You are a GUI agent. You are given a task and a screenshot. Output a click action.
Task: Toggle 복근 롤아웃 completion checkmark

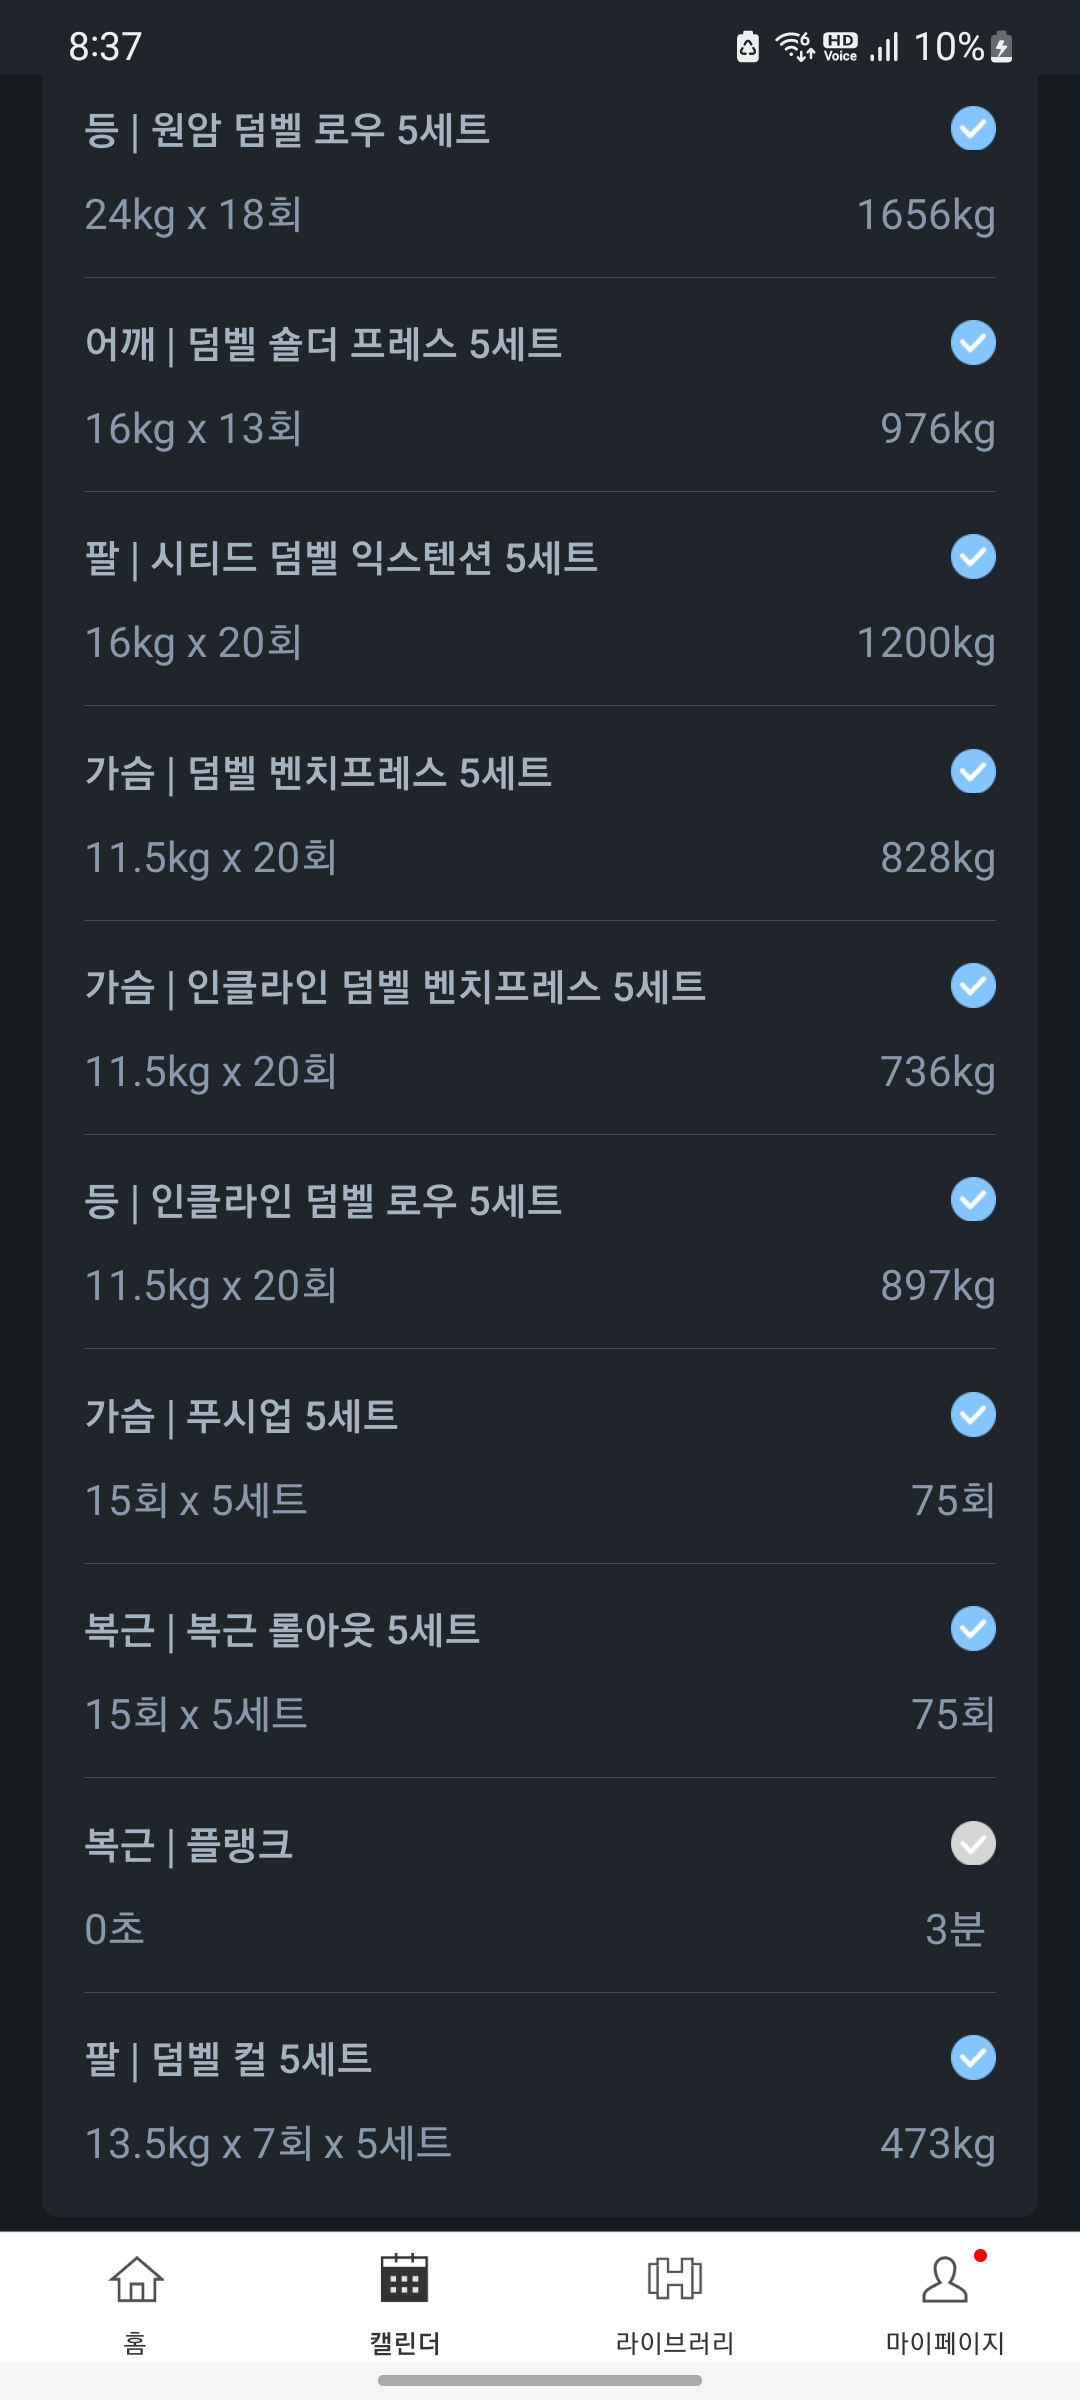coord(973,1629)
